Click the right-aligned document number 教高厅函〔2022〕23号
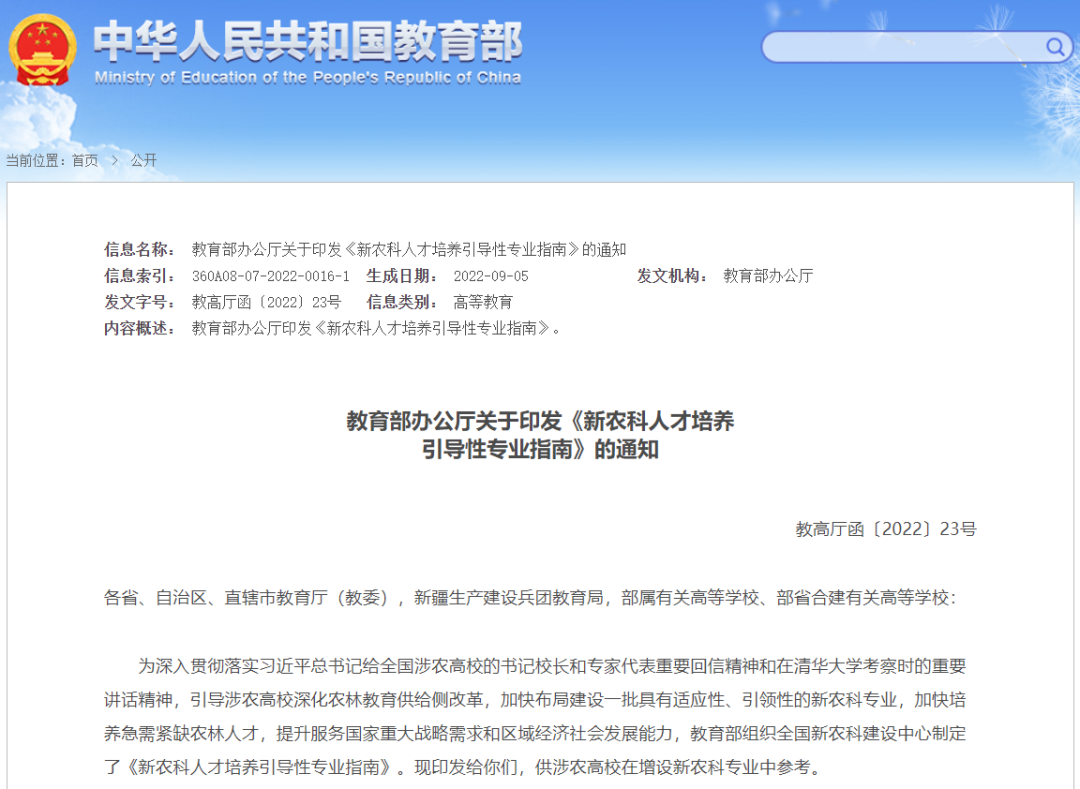The width and height of the screenshot is (1080, 789). pos(886,529)
